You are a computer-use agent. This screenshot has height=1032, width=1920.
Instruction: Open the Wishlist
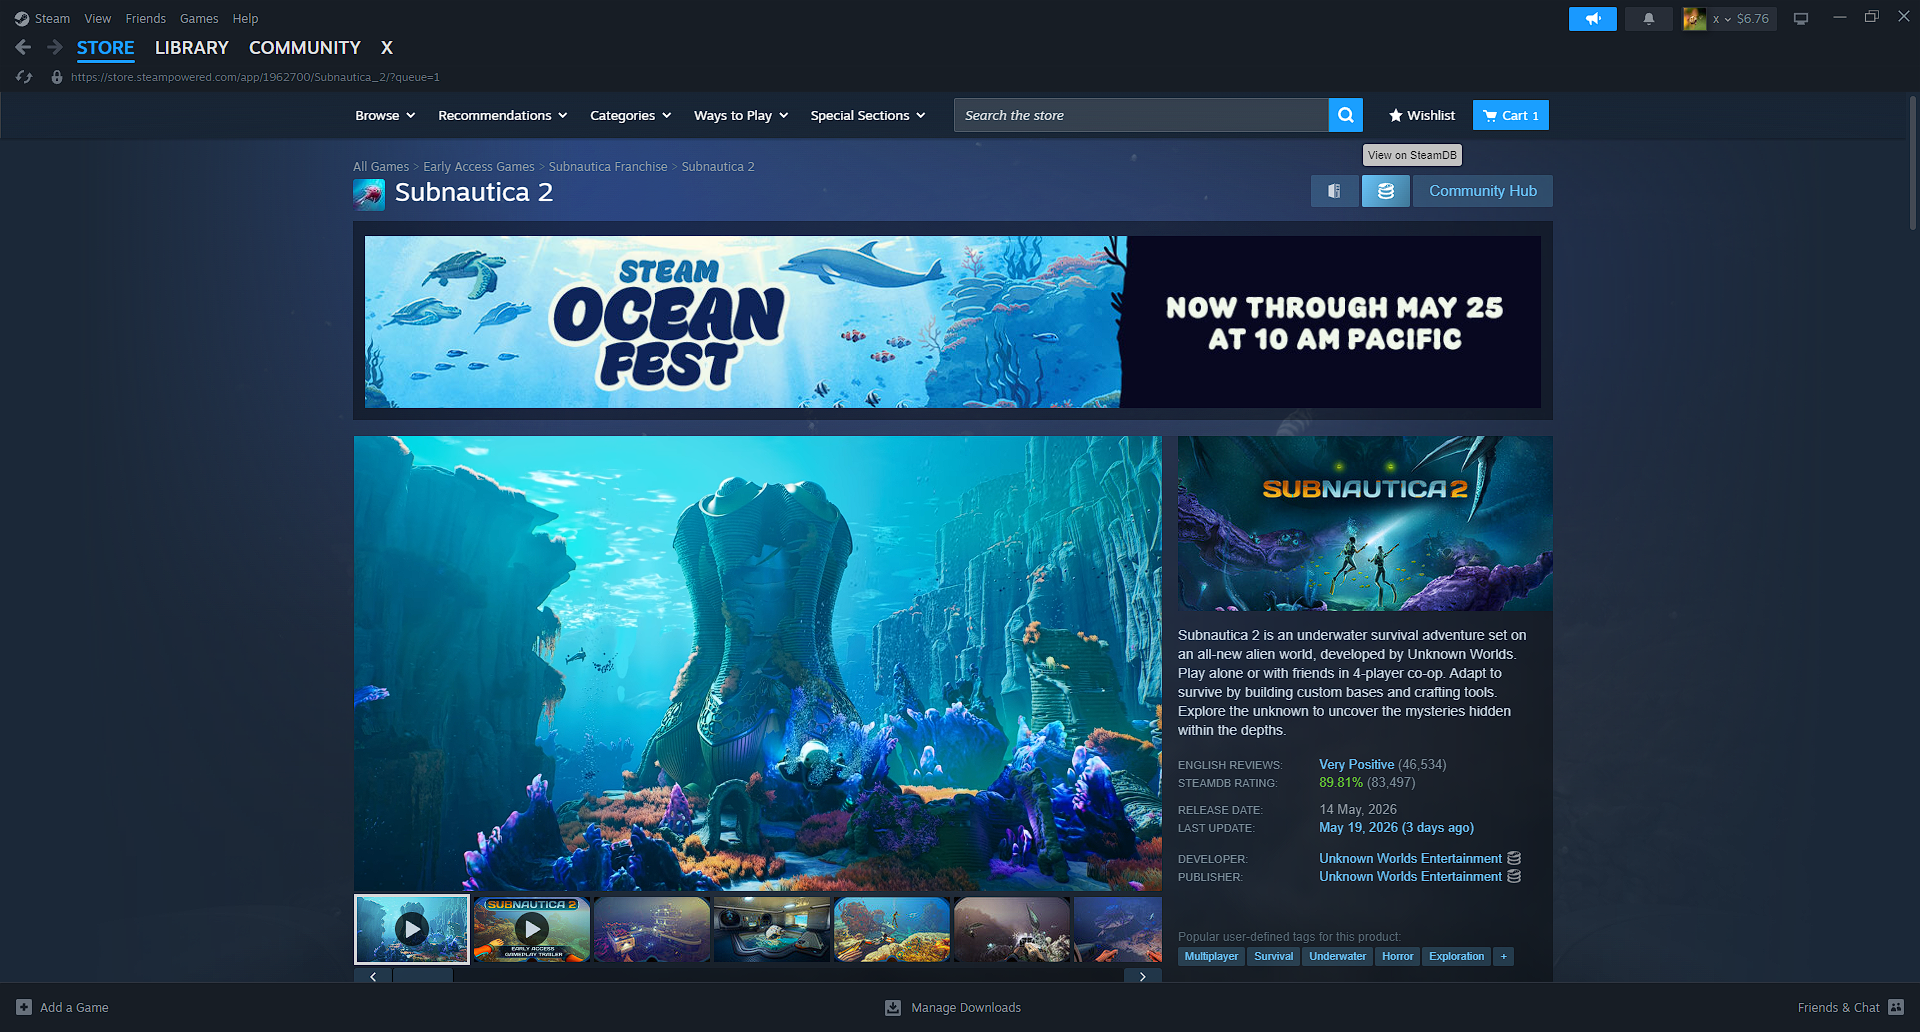tap(1422, 115)
